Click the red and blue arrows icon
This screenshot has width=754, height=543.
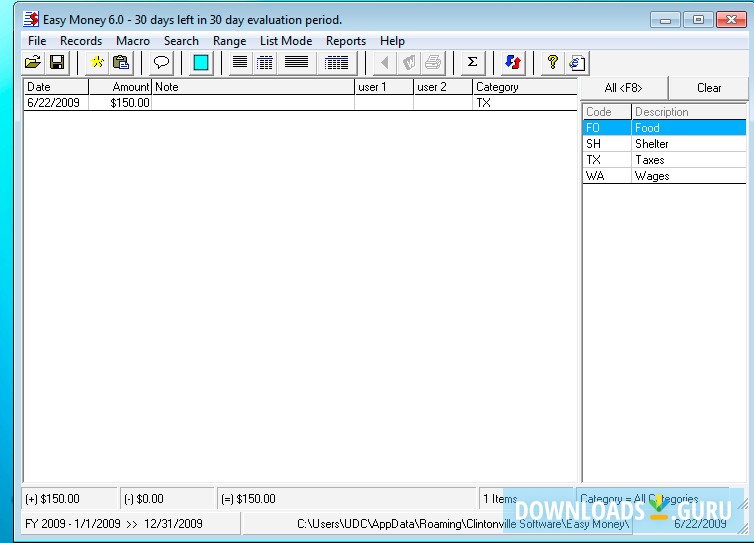(513, 63)
